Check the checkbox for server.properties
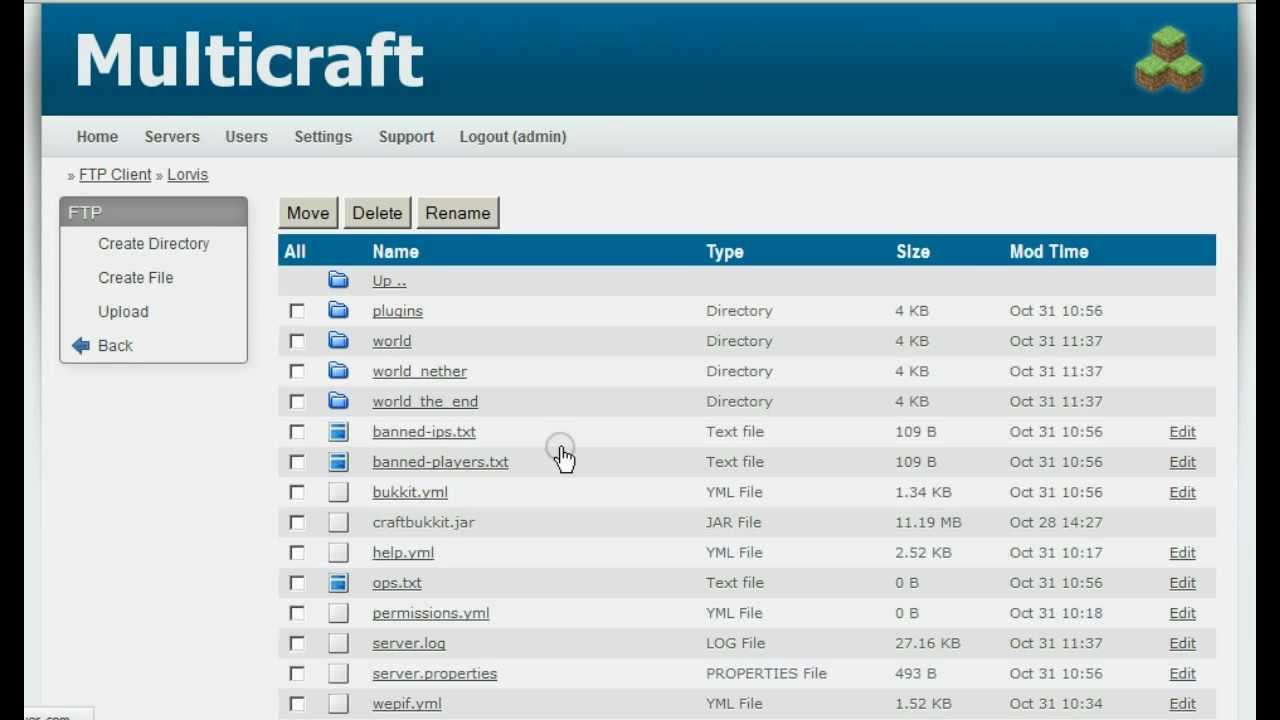The image size is (1280, 720). coord(297,673)
